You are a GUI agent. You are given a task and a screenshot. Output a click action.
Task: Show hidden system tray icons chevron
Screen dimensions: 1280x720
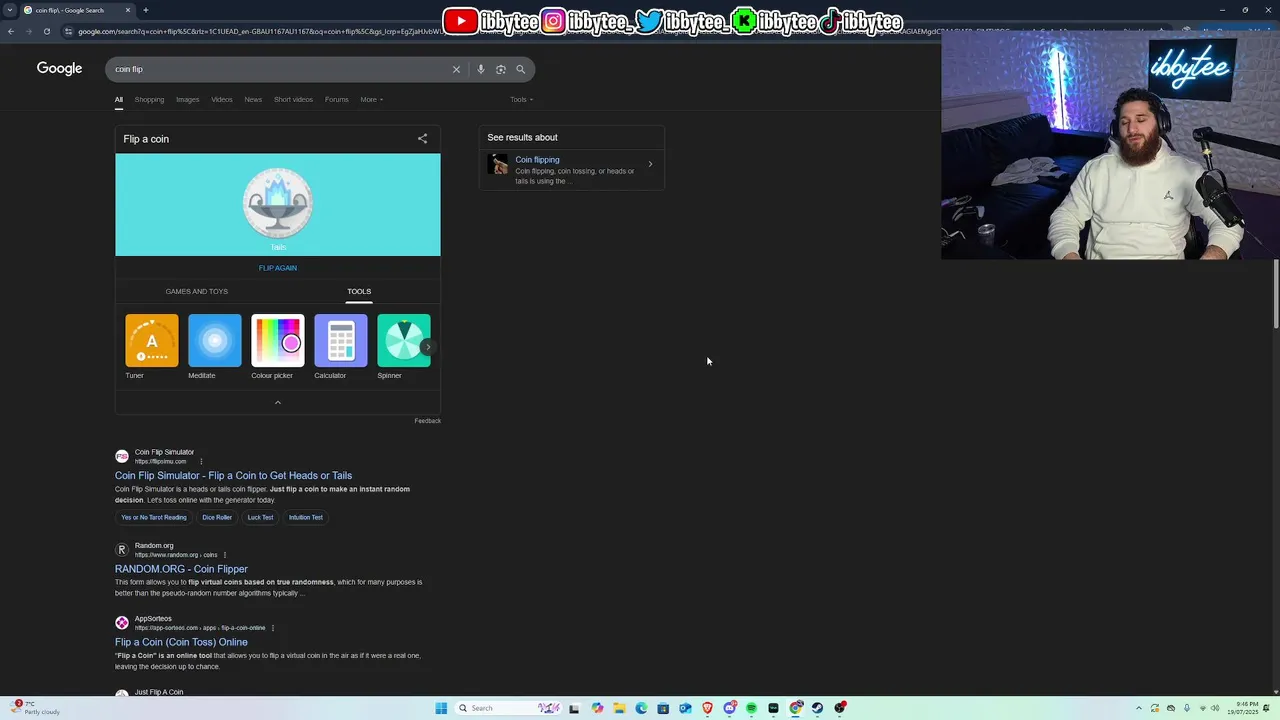click(1138, 708)
